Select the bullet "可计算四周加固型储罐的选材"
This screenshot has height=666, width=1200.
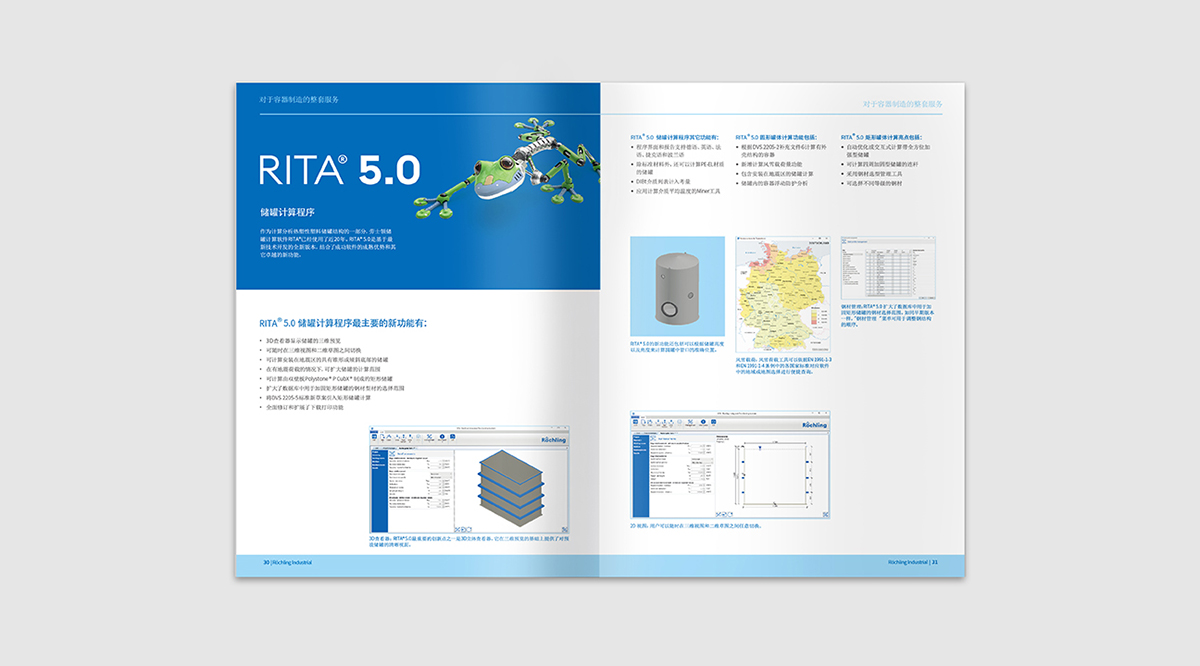coord(883,164)
